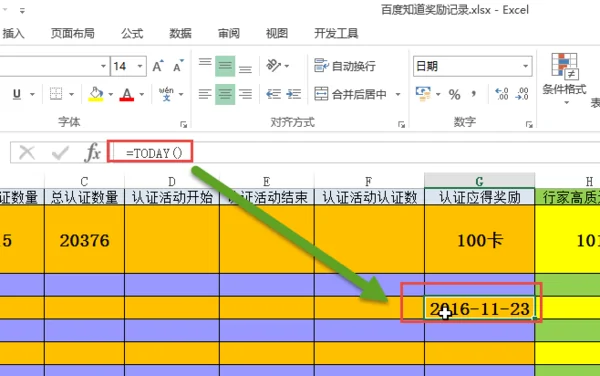Cancel the formula entry with the X

tap(27, 153)
